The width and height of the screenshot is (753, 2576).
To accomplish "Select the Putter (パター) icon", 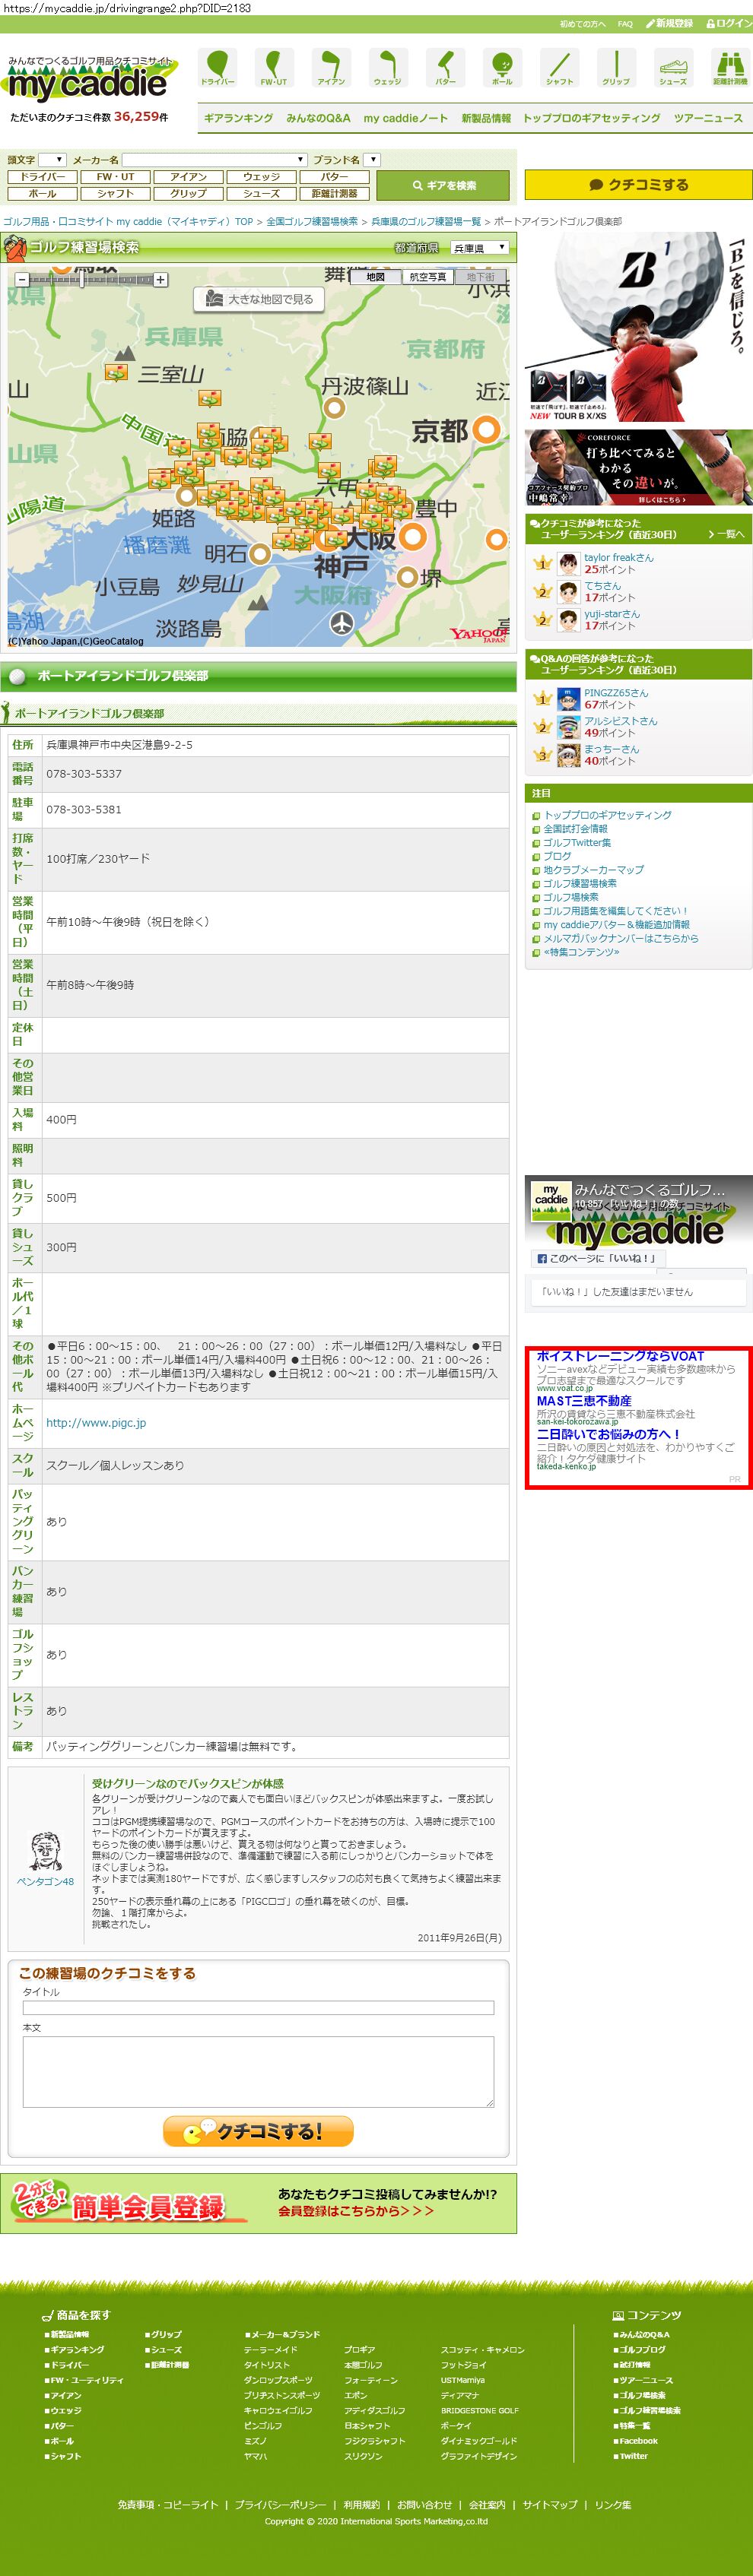I will pyautogui.click(x=445, y=67).
